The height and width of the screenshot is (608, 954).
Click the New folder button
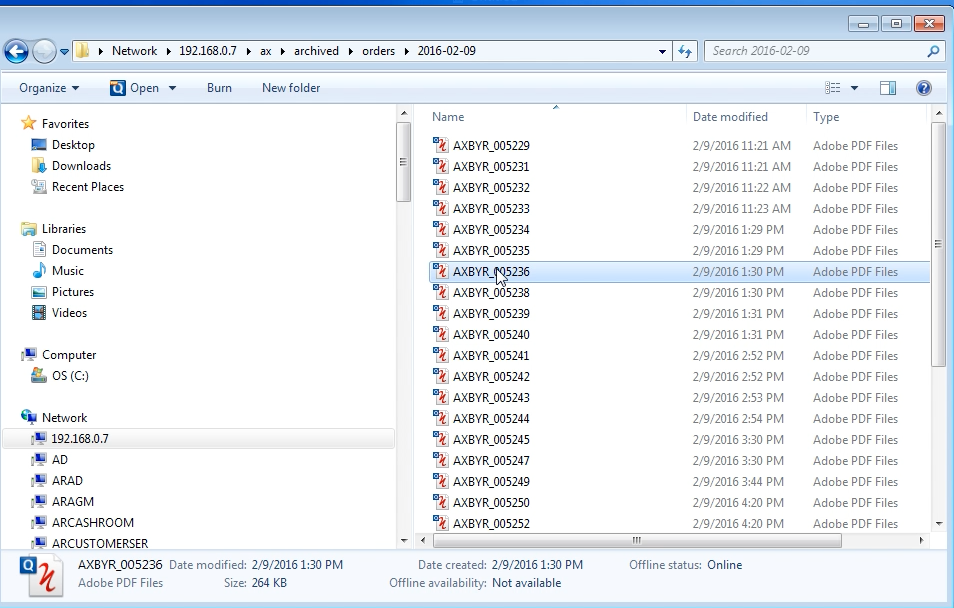(x=291, y=88)
